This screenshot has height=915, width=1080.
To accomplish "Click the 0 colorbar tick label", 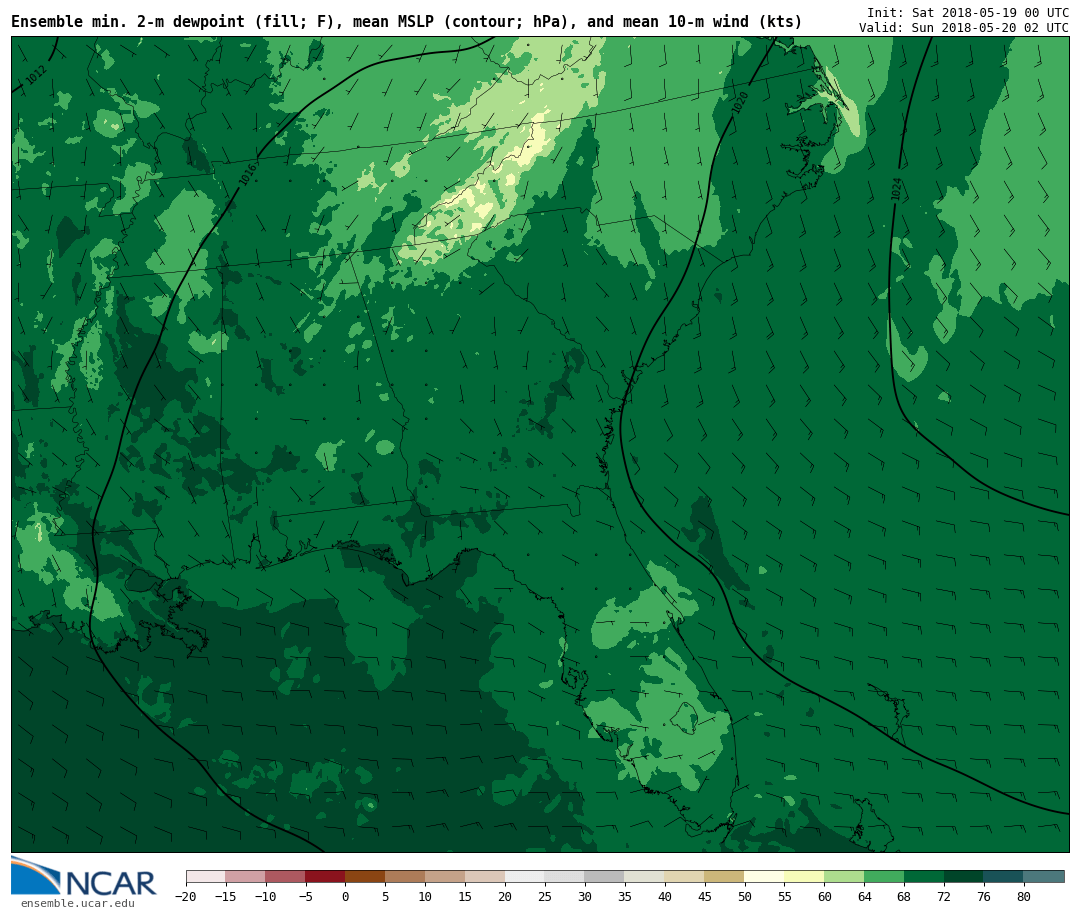I will pos(346,896).
